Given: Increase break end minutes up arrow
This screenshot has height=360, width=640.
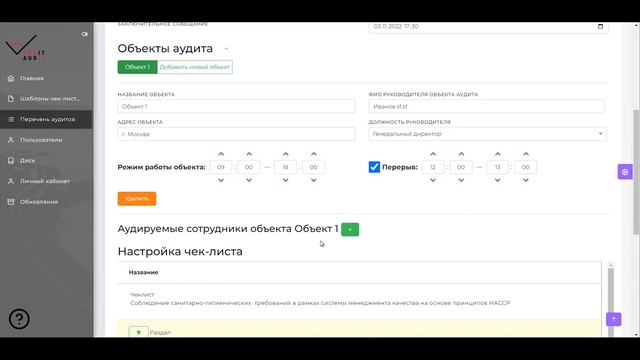Looking at the screenshot, I should [526, 154].
